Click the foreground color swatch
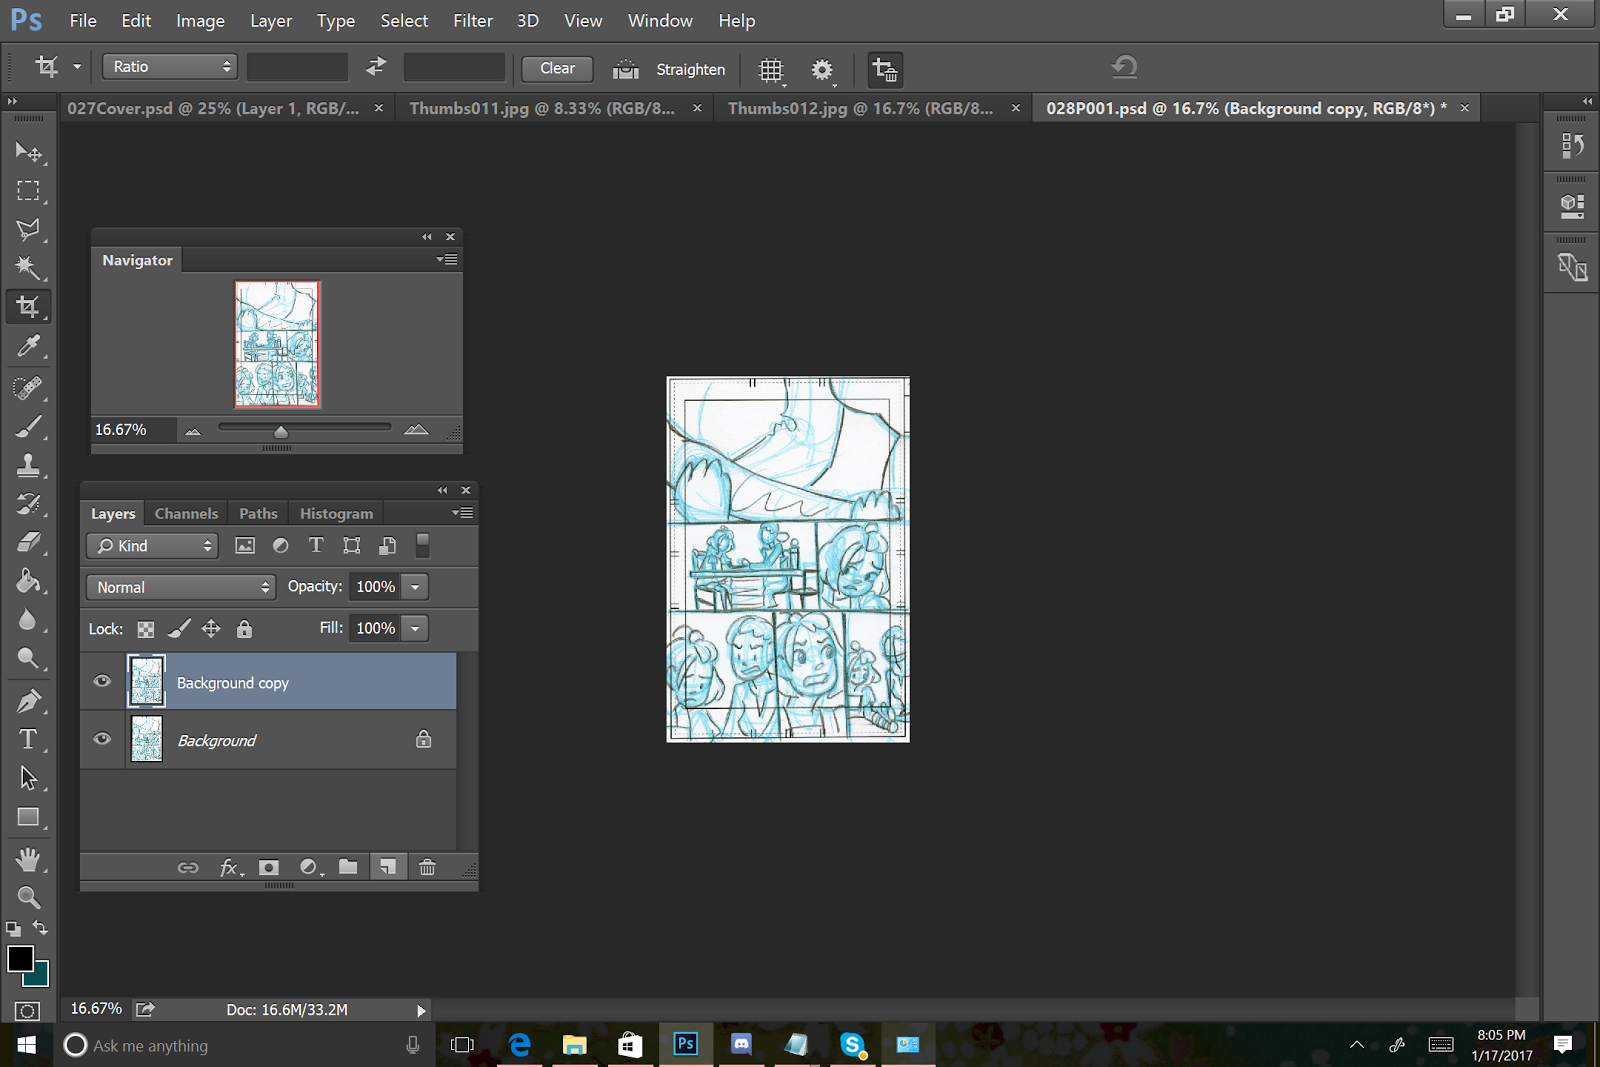Viewport: 1600px width, 1067px height. point(19,958)
